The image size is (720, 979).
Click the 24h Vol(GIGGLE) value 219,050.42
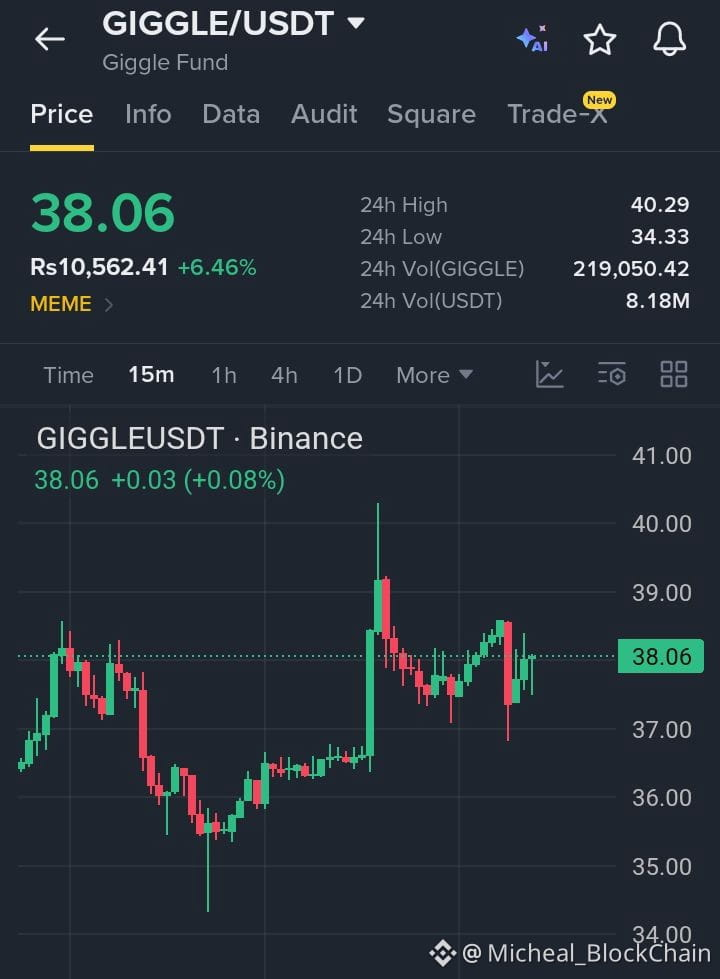[x=631, y=268]
